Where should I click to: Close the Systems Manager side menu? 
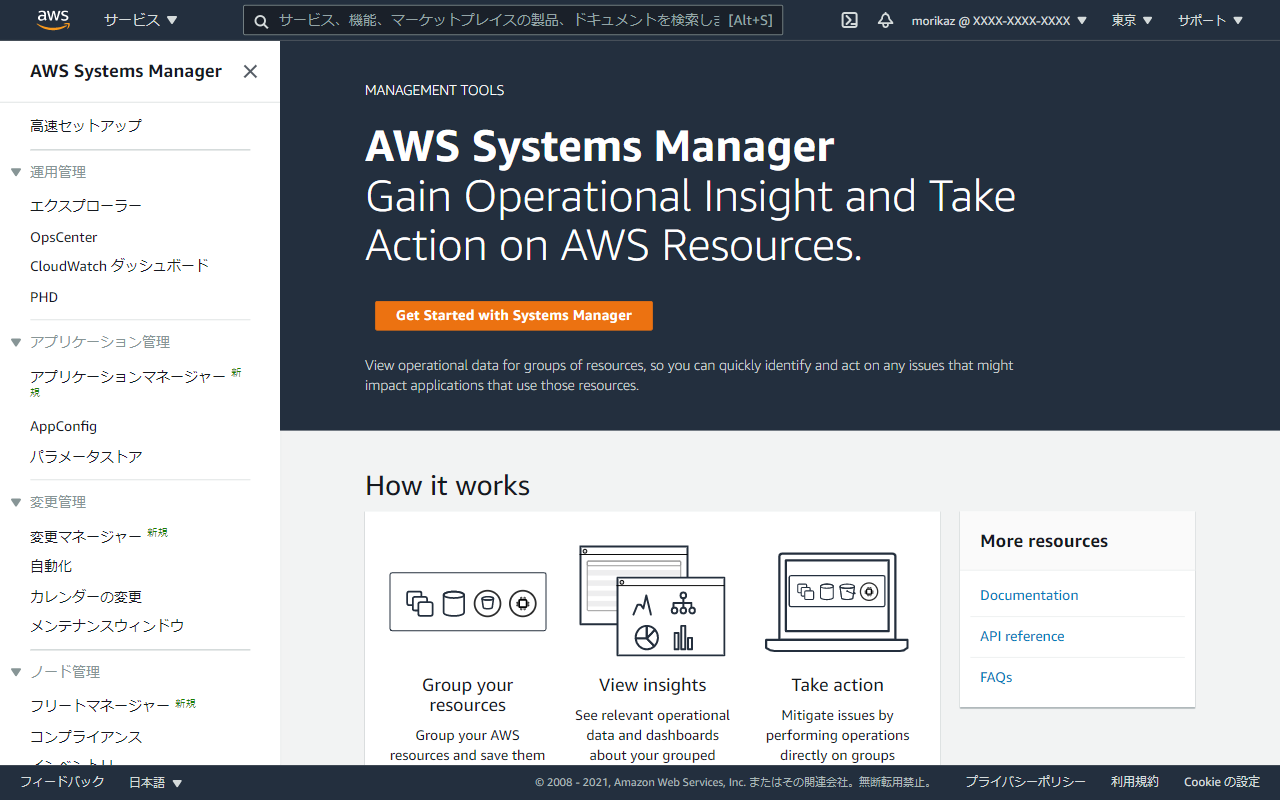(250, 71)
